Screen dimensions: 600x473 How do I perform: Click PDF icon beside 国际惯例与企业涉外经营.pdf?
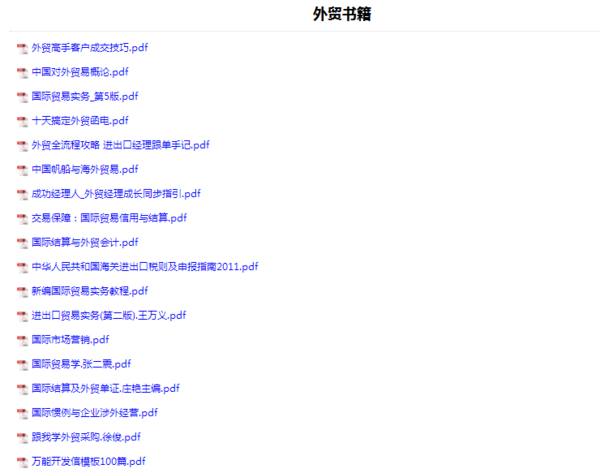(22, 414)
